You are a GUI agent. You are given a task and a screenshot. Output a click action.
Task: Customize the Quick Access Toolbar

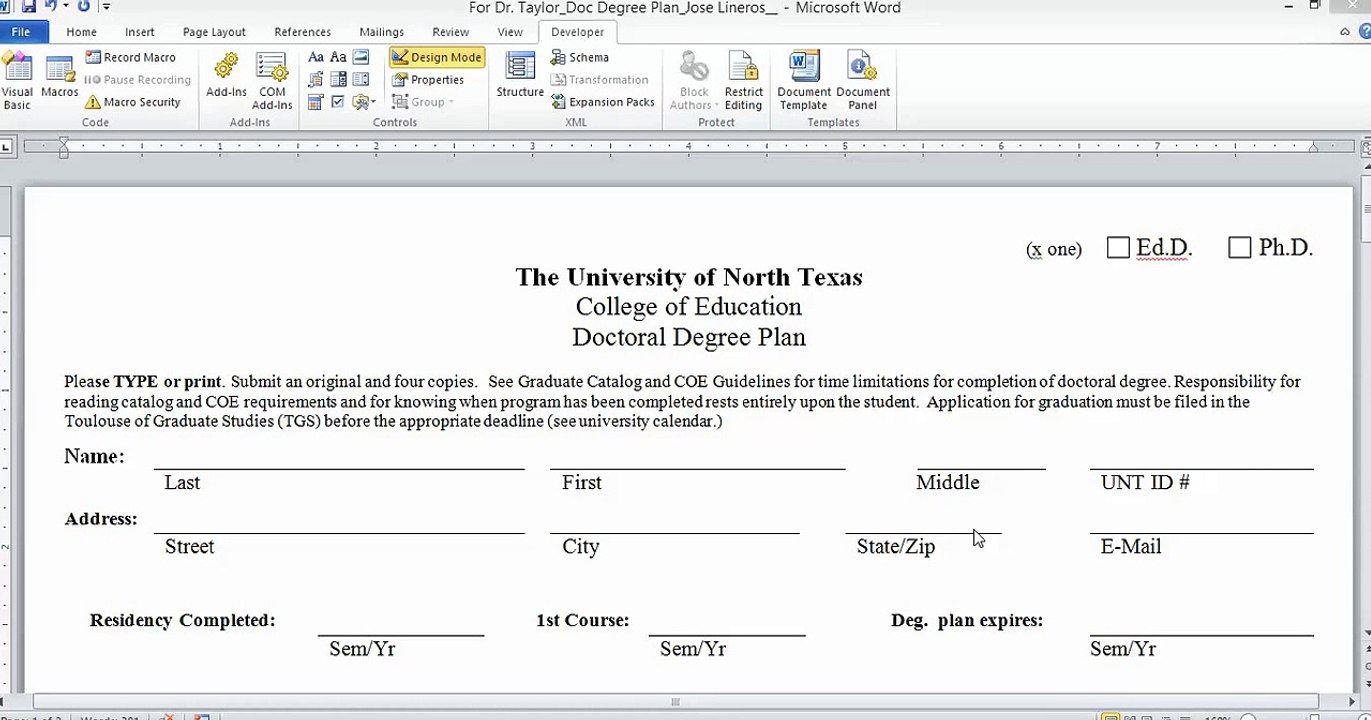pyautogui.click(x=106, y=7)
